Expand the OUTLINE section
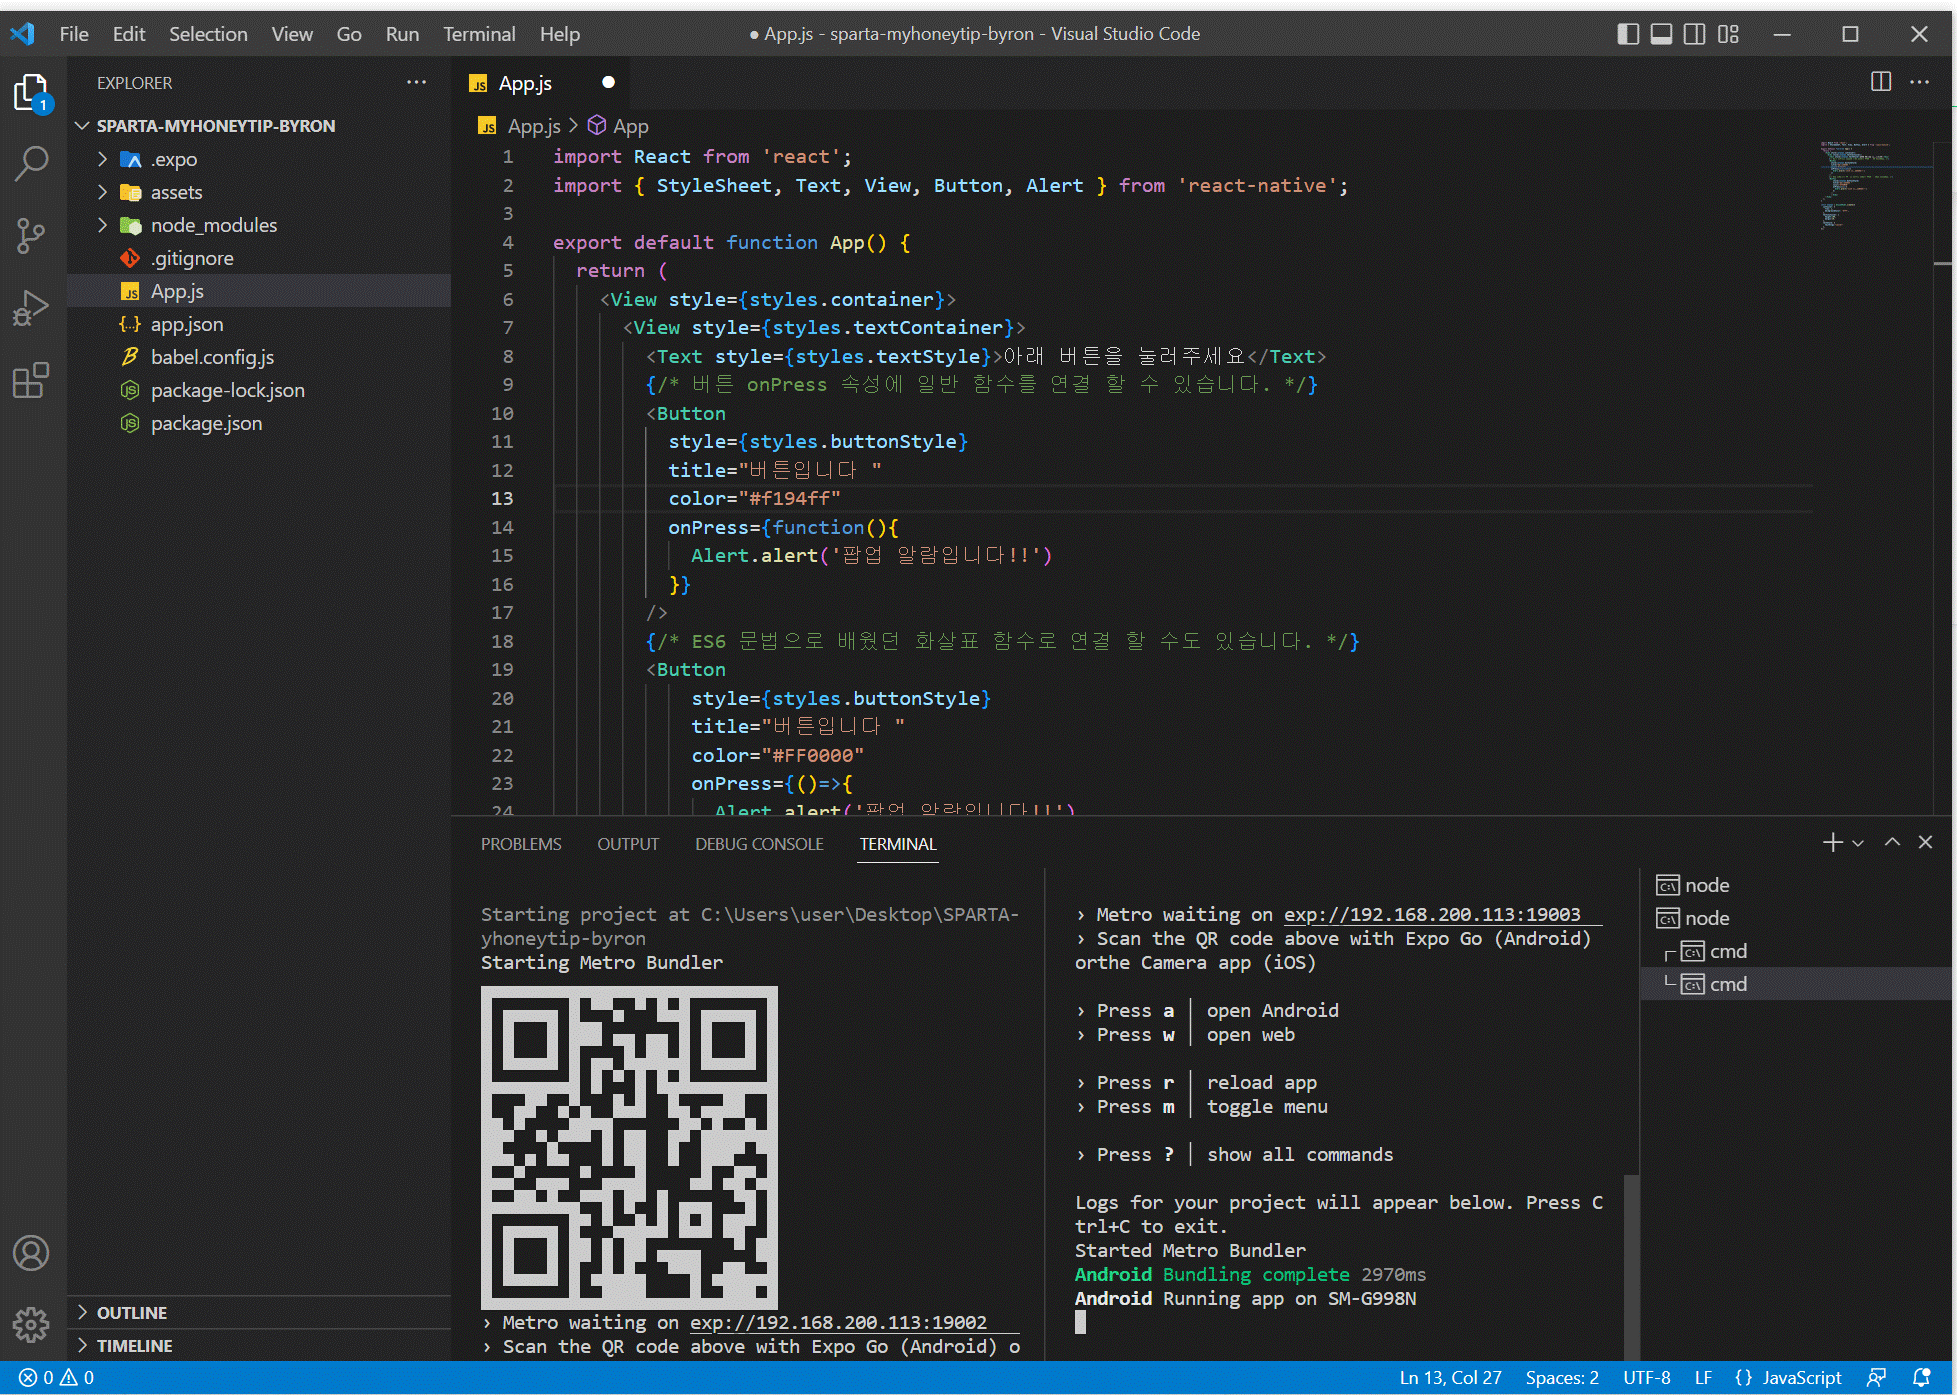Viewport: 1957px width, 1395px height. (259, 1312)
